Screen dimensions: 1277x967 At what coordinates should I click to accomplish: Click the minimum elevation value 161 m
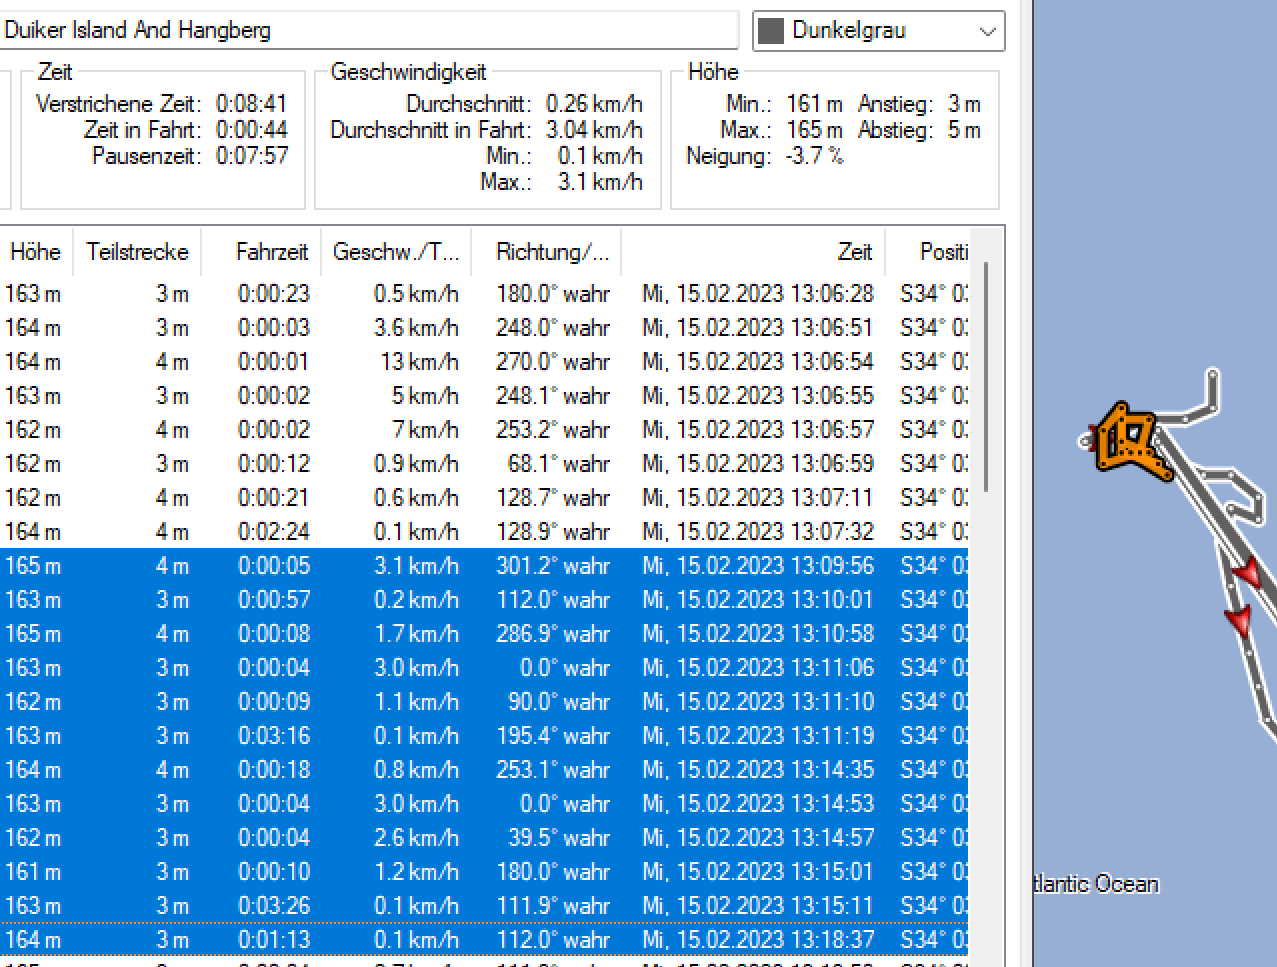pos(815,104)
